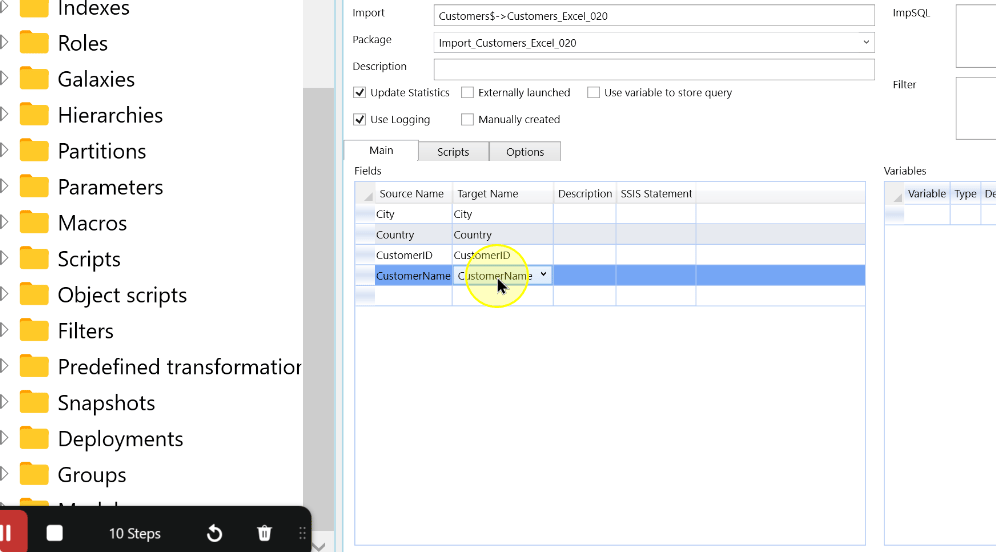Expand the Parameters tree node
This screenshot has width=996, height=552.
[4, 186]
